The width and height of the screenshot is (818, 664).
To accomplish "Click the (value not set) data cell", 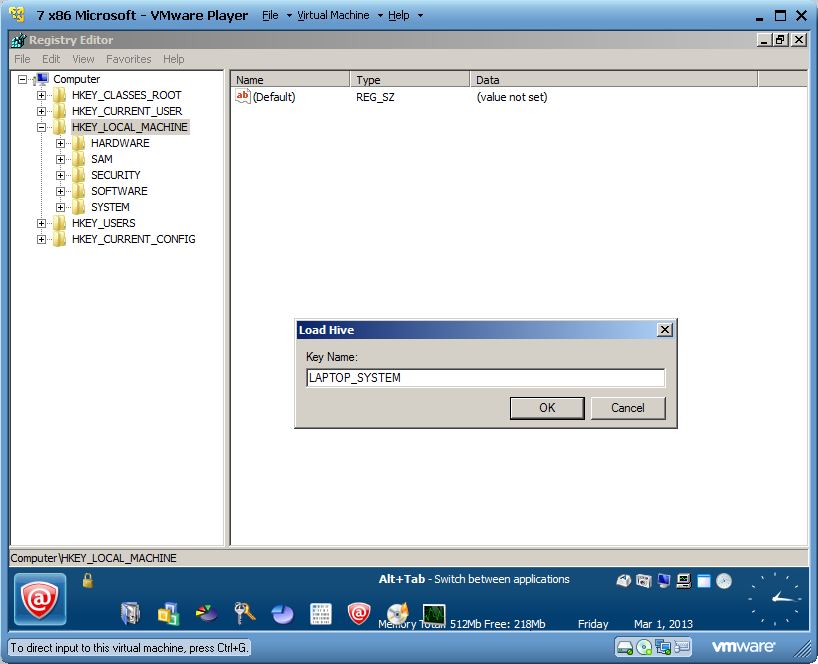I will (512, 97).
